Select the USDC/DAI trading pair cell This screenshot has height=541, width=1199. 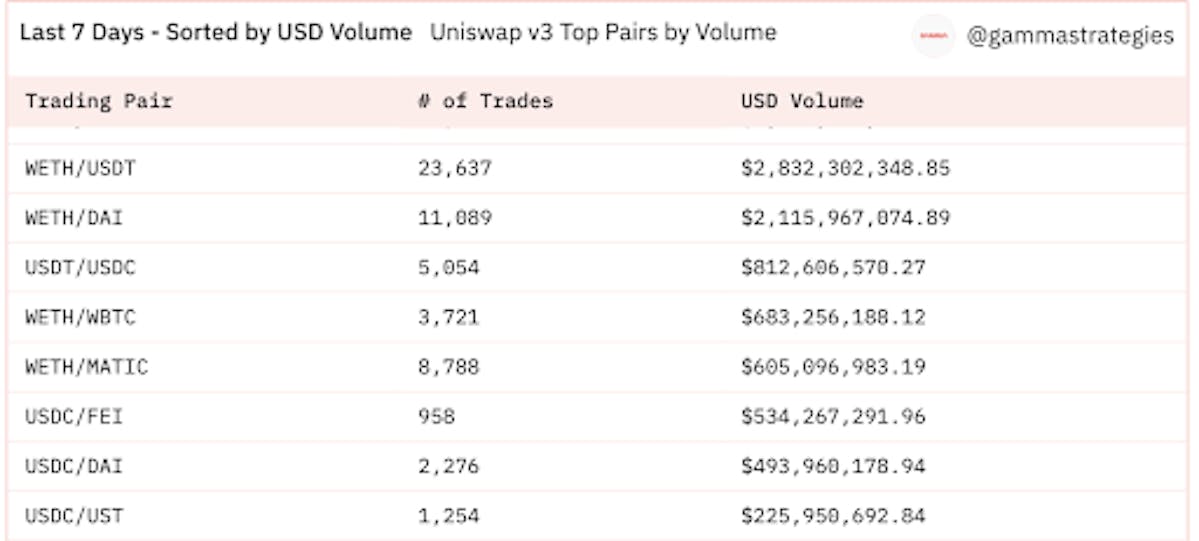click(x=74, y=466)
